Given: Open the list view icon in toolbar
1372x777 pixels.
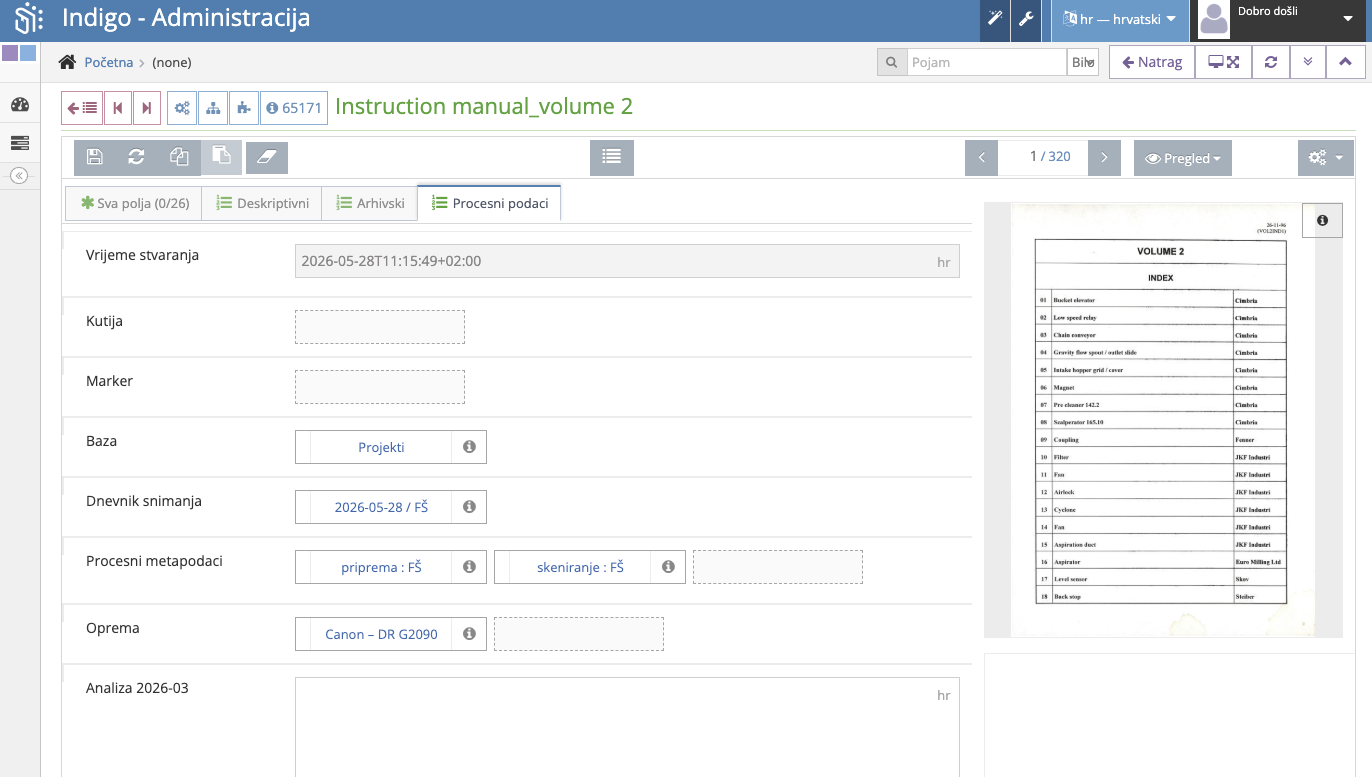Looking at the screenshot, I should click(x=612, y=157).
